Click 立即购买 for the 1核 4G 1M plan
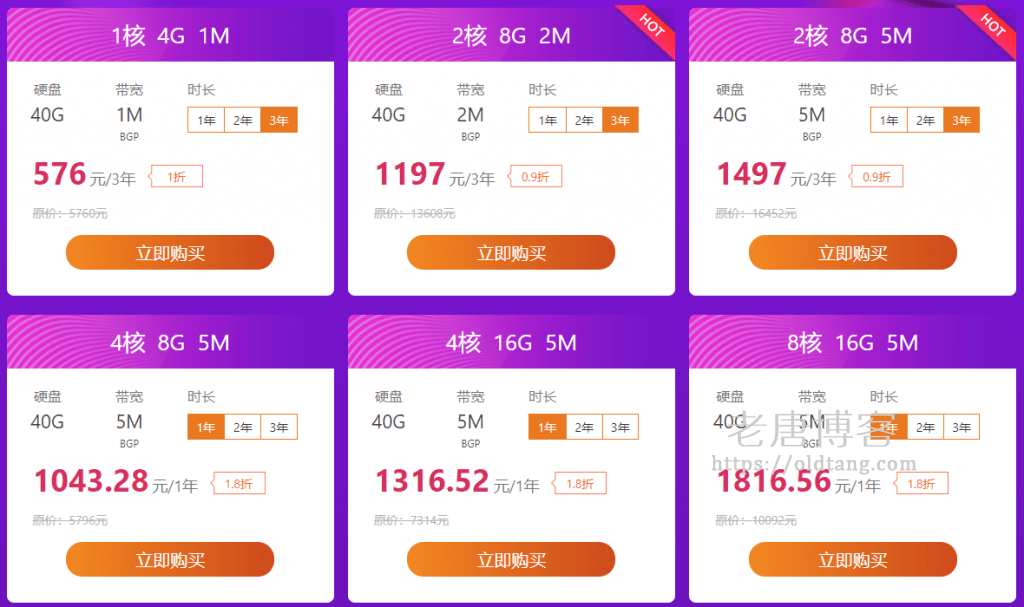This screenshot has height=607, width=1024. pyautogui.click(x=170, y=252)
